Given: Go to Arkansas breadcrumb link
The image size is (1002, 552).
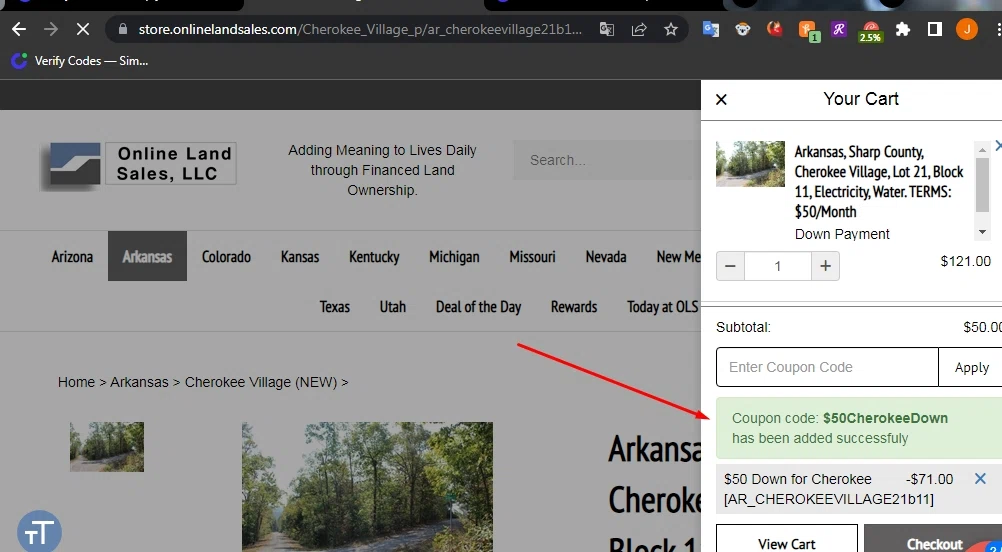Looking at the screenshot, I should 139,382.
